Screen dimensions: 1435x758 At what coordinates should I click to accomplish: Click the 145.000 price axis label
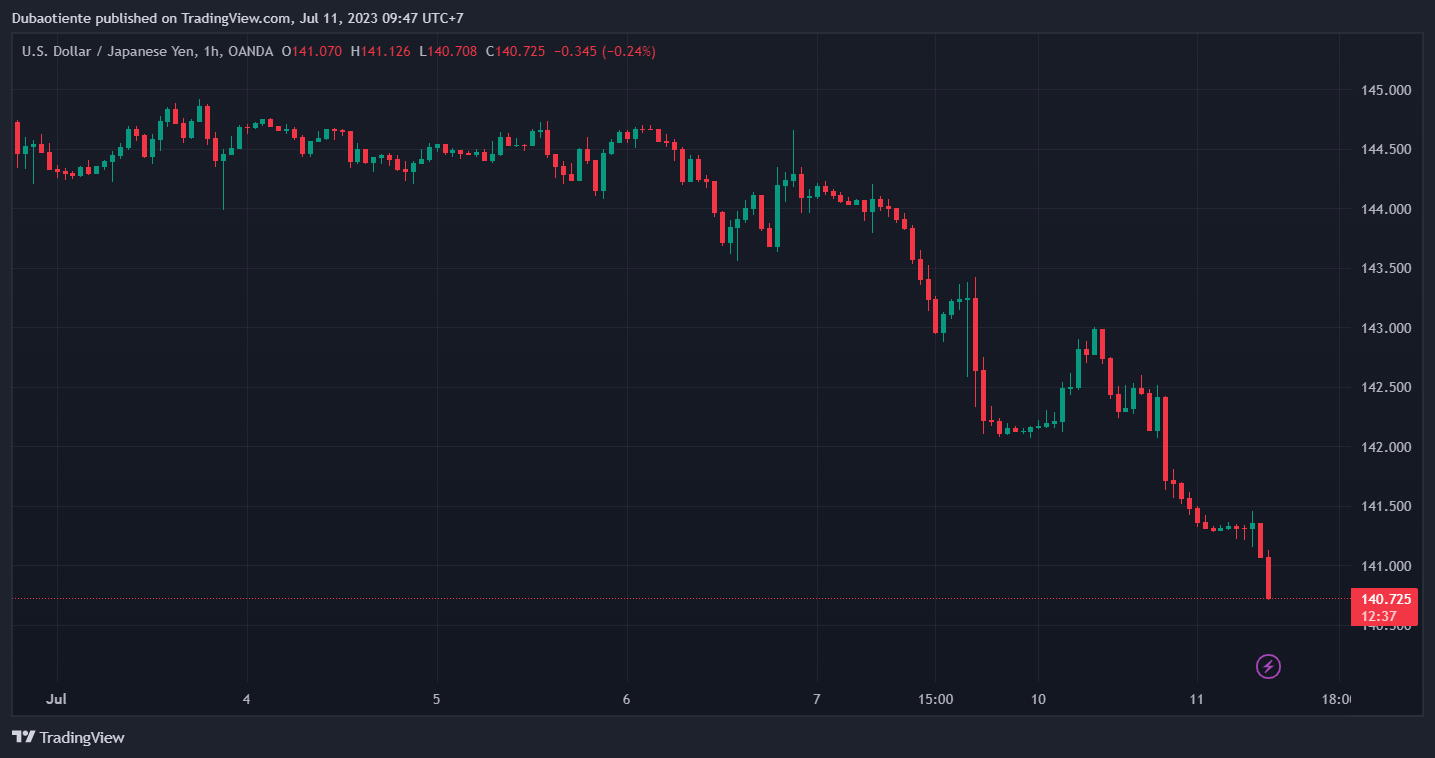click(1385, 91)
